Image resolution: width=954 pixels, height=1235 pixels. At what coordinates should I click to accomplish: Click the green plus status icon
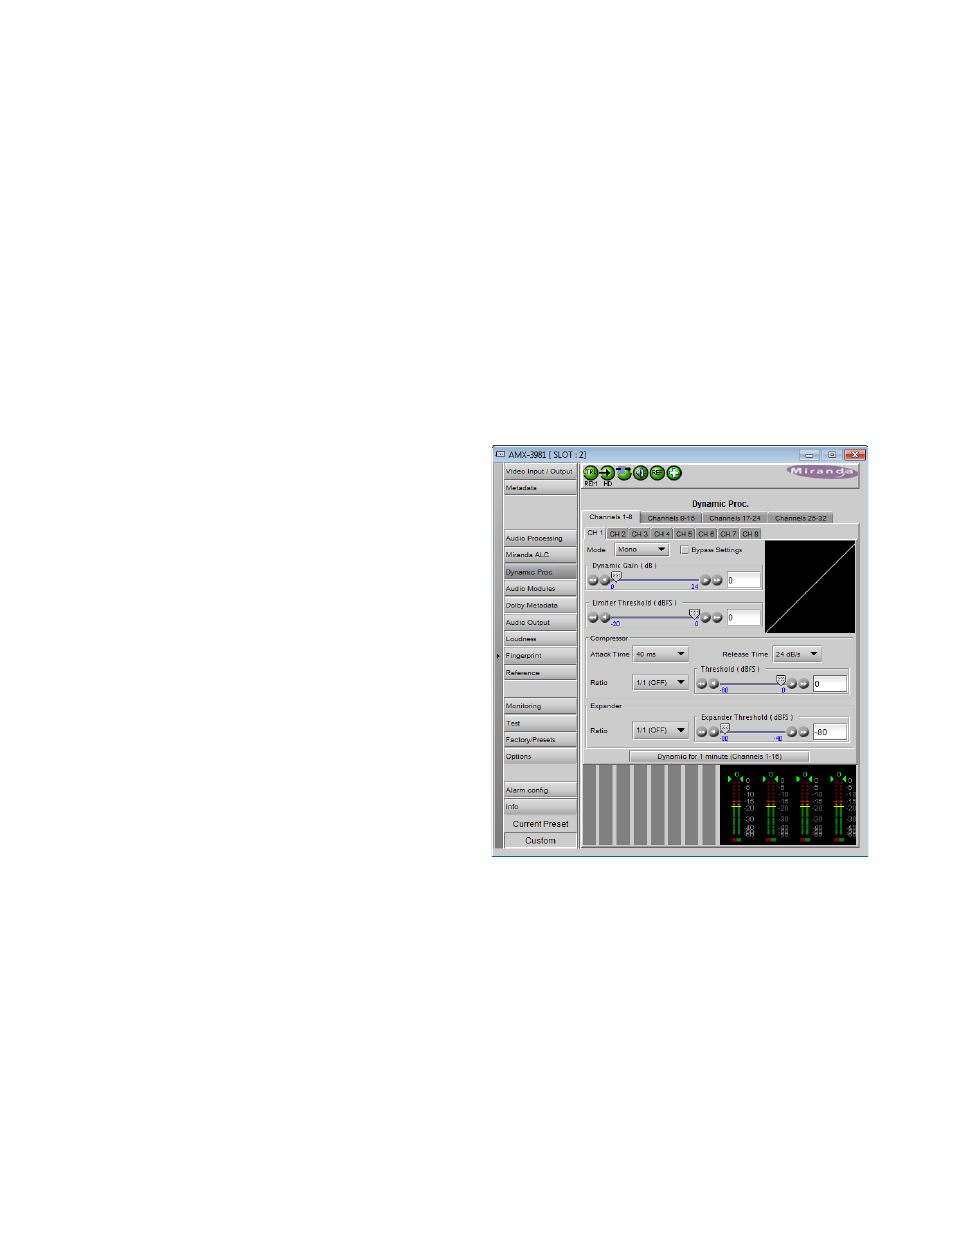coord(674,473)
